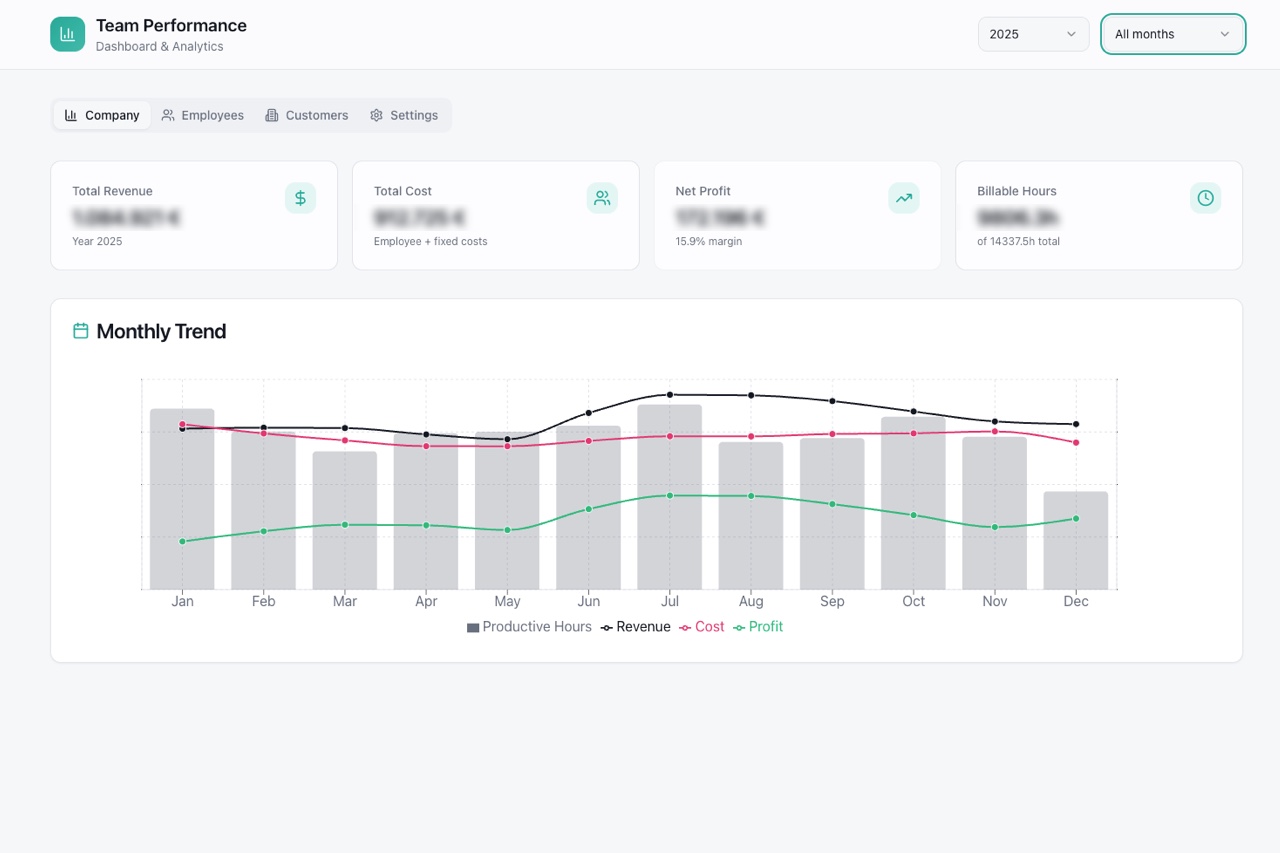Switch to the Customers tab

307,115
